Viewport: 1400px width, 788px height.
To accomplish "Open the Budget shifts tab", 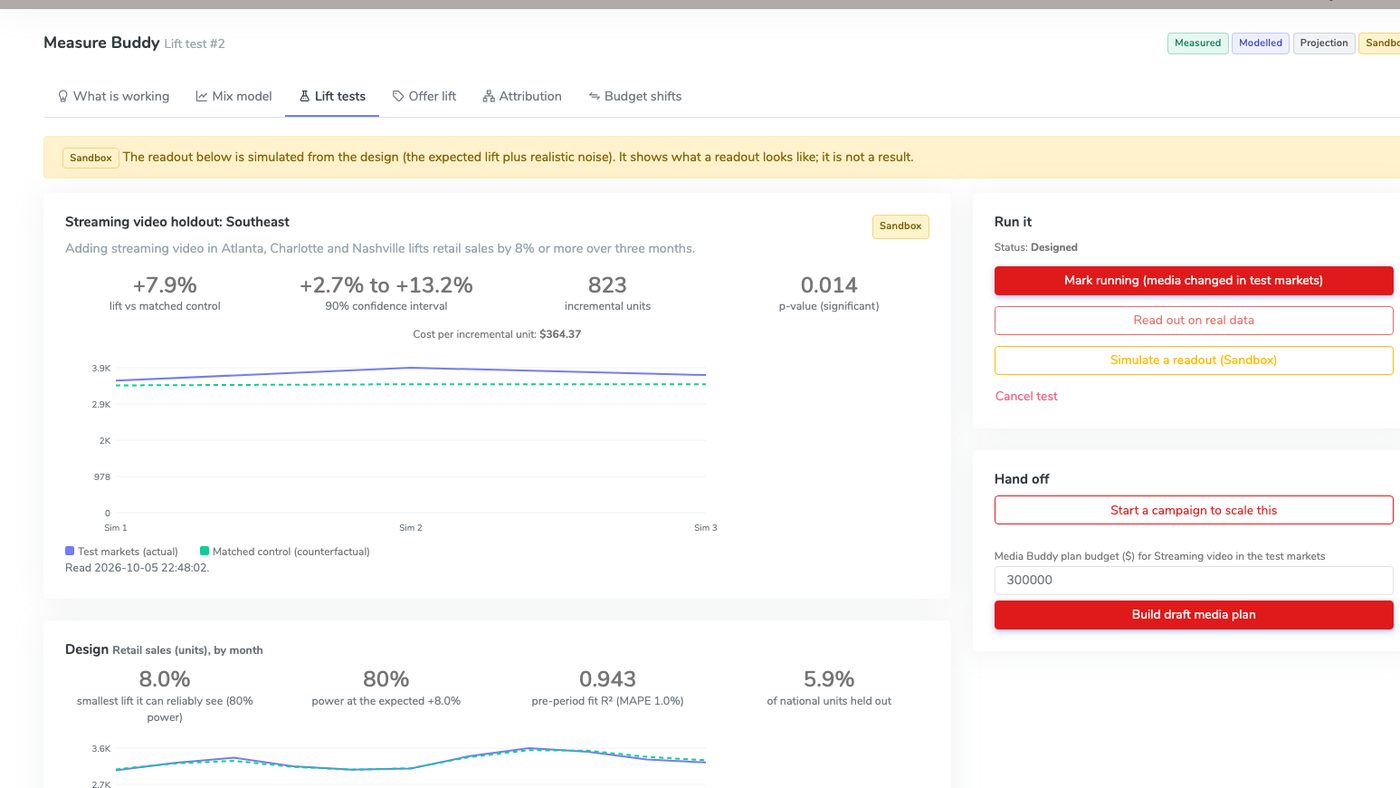I will click(635, 96).
